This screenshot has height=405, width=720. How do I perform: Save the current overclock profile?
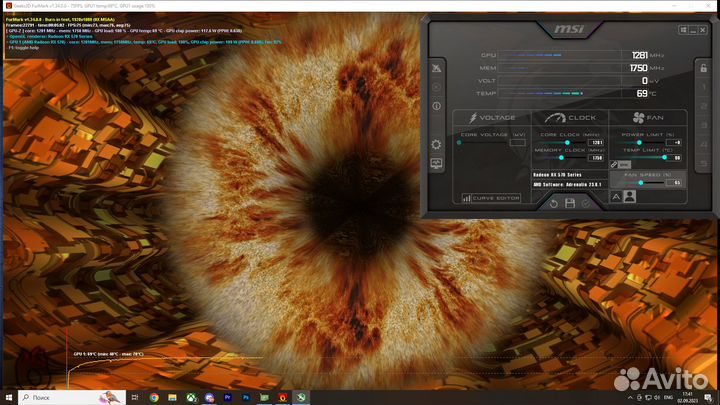tap(570, 204)
